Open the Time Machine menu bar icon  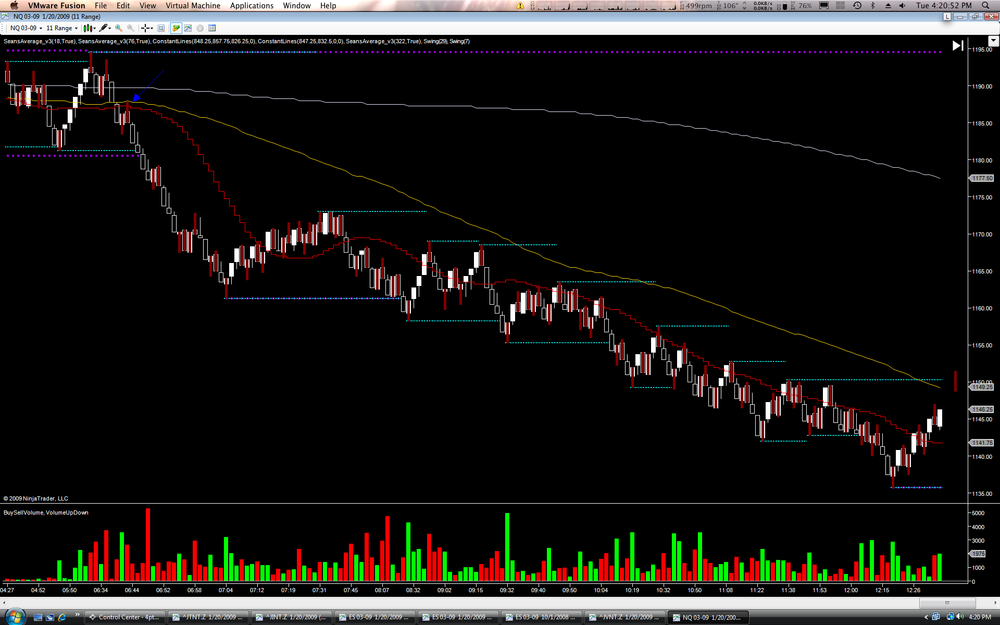pyautogui.click(x=857, y=5)
